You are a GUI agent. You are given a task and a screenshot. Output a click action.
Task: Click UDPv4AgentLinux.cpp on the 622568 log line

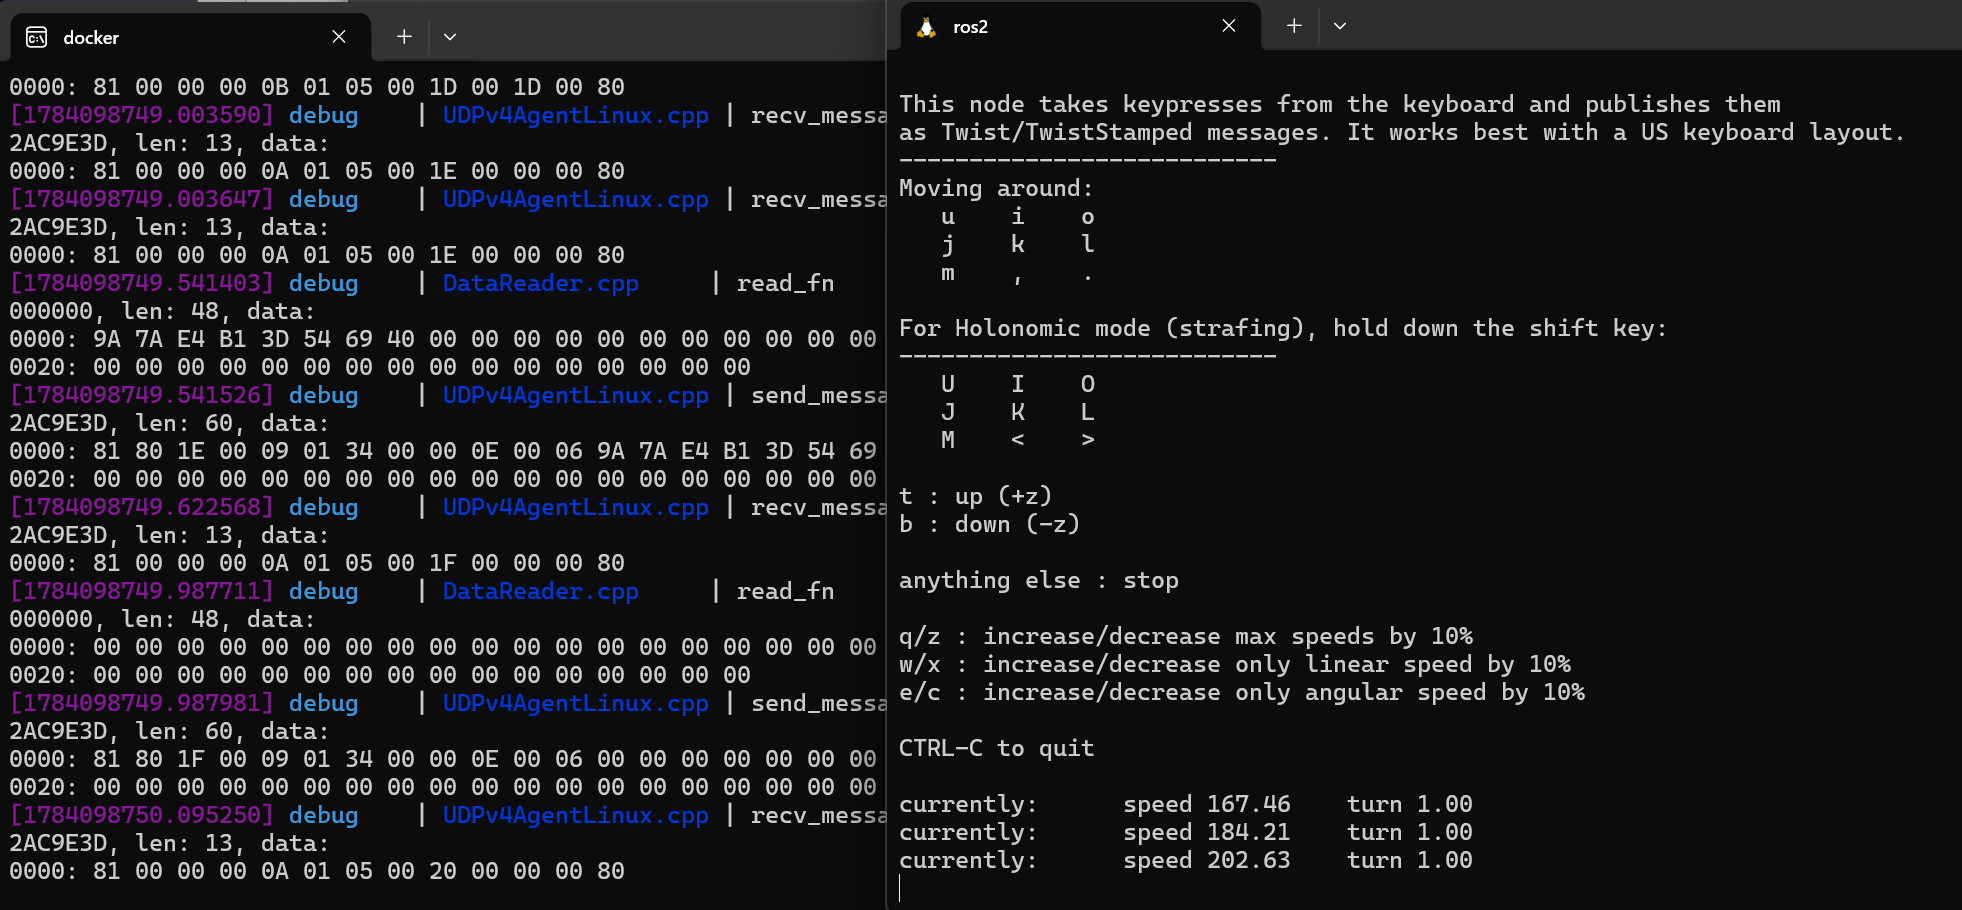pyautogui.click(x=576, y=507)
